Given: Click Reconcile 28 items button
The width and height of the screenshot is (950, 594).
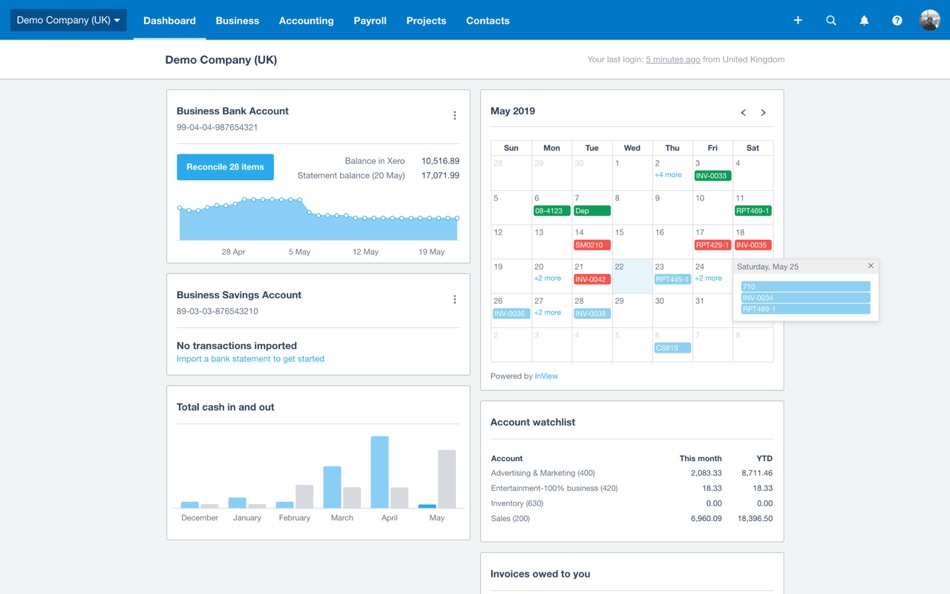Looking at the screenshot, I should click(x=225, y=167).
